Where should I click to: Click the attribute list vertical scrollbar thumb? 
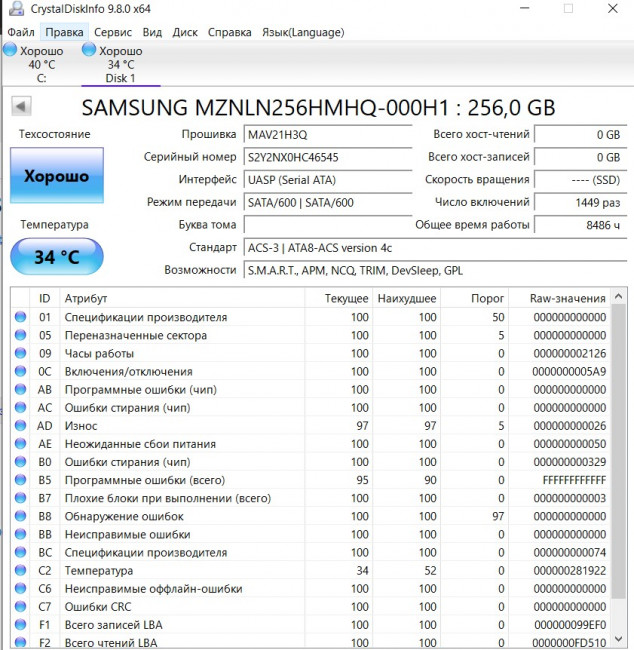pyautogui.click(x=618, y=451)
